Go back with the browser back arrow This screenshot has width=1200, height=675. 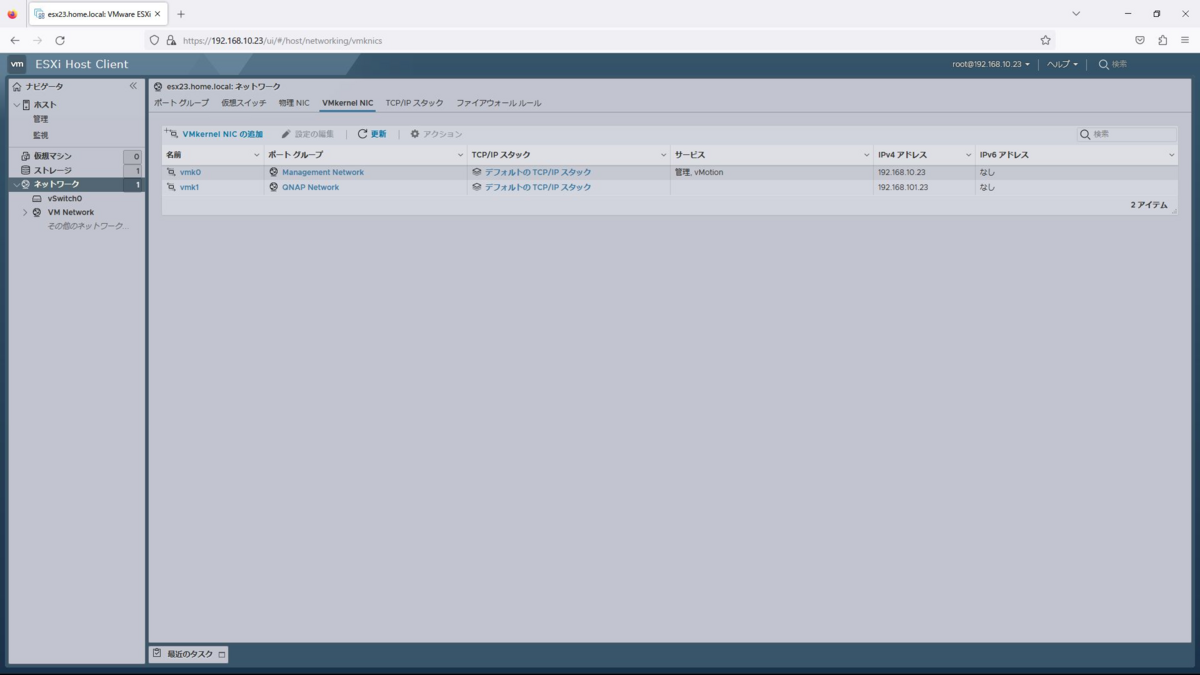click(15, 40)
